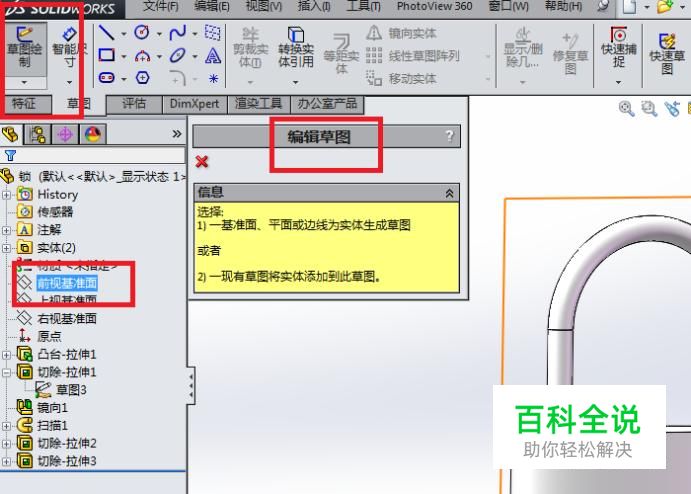Switch to the DimXpert tab
This screenshot has width=691, height=494.
194,104
